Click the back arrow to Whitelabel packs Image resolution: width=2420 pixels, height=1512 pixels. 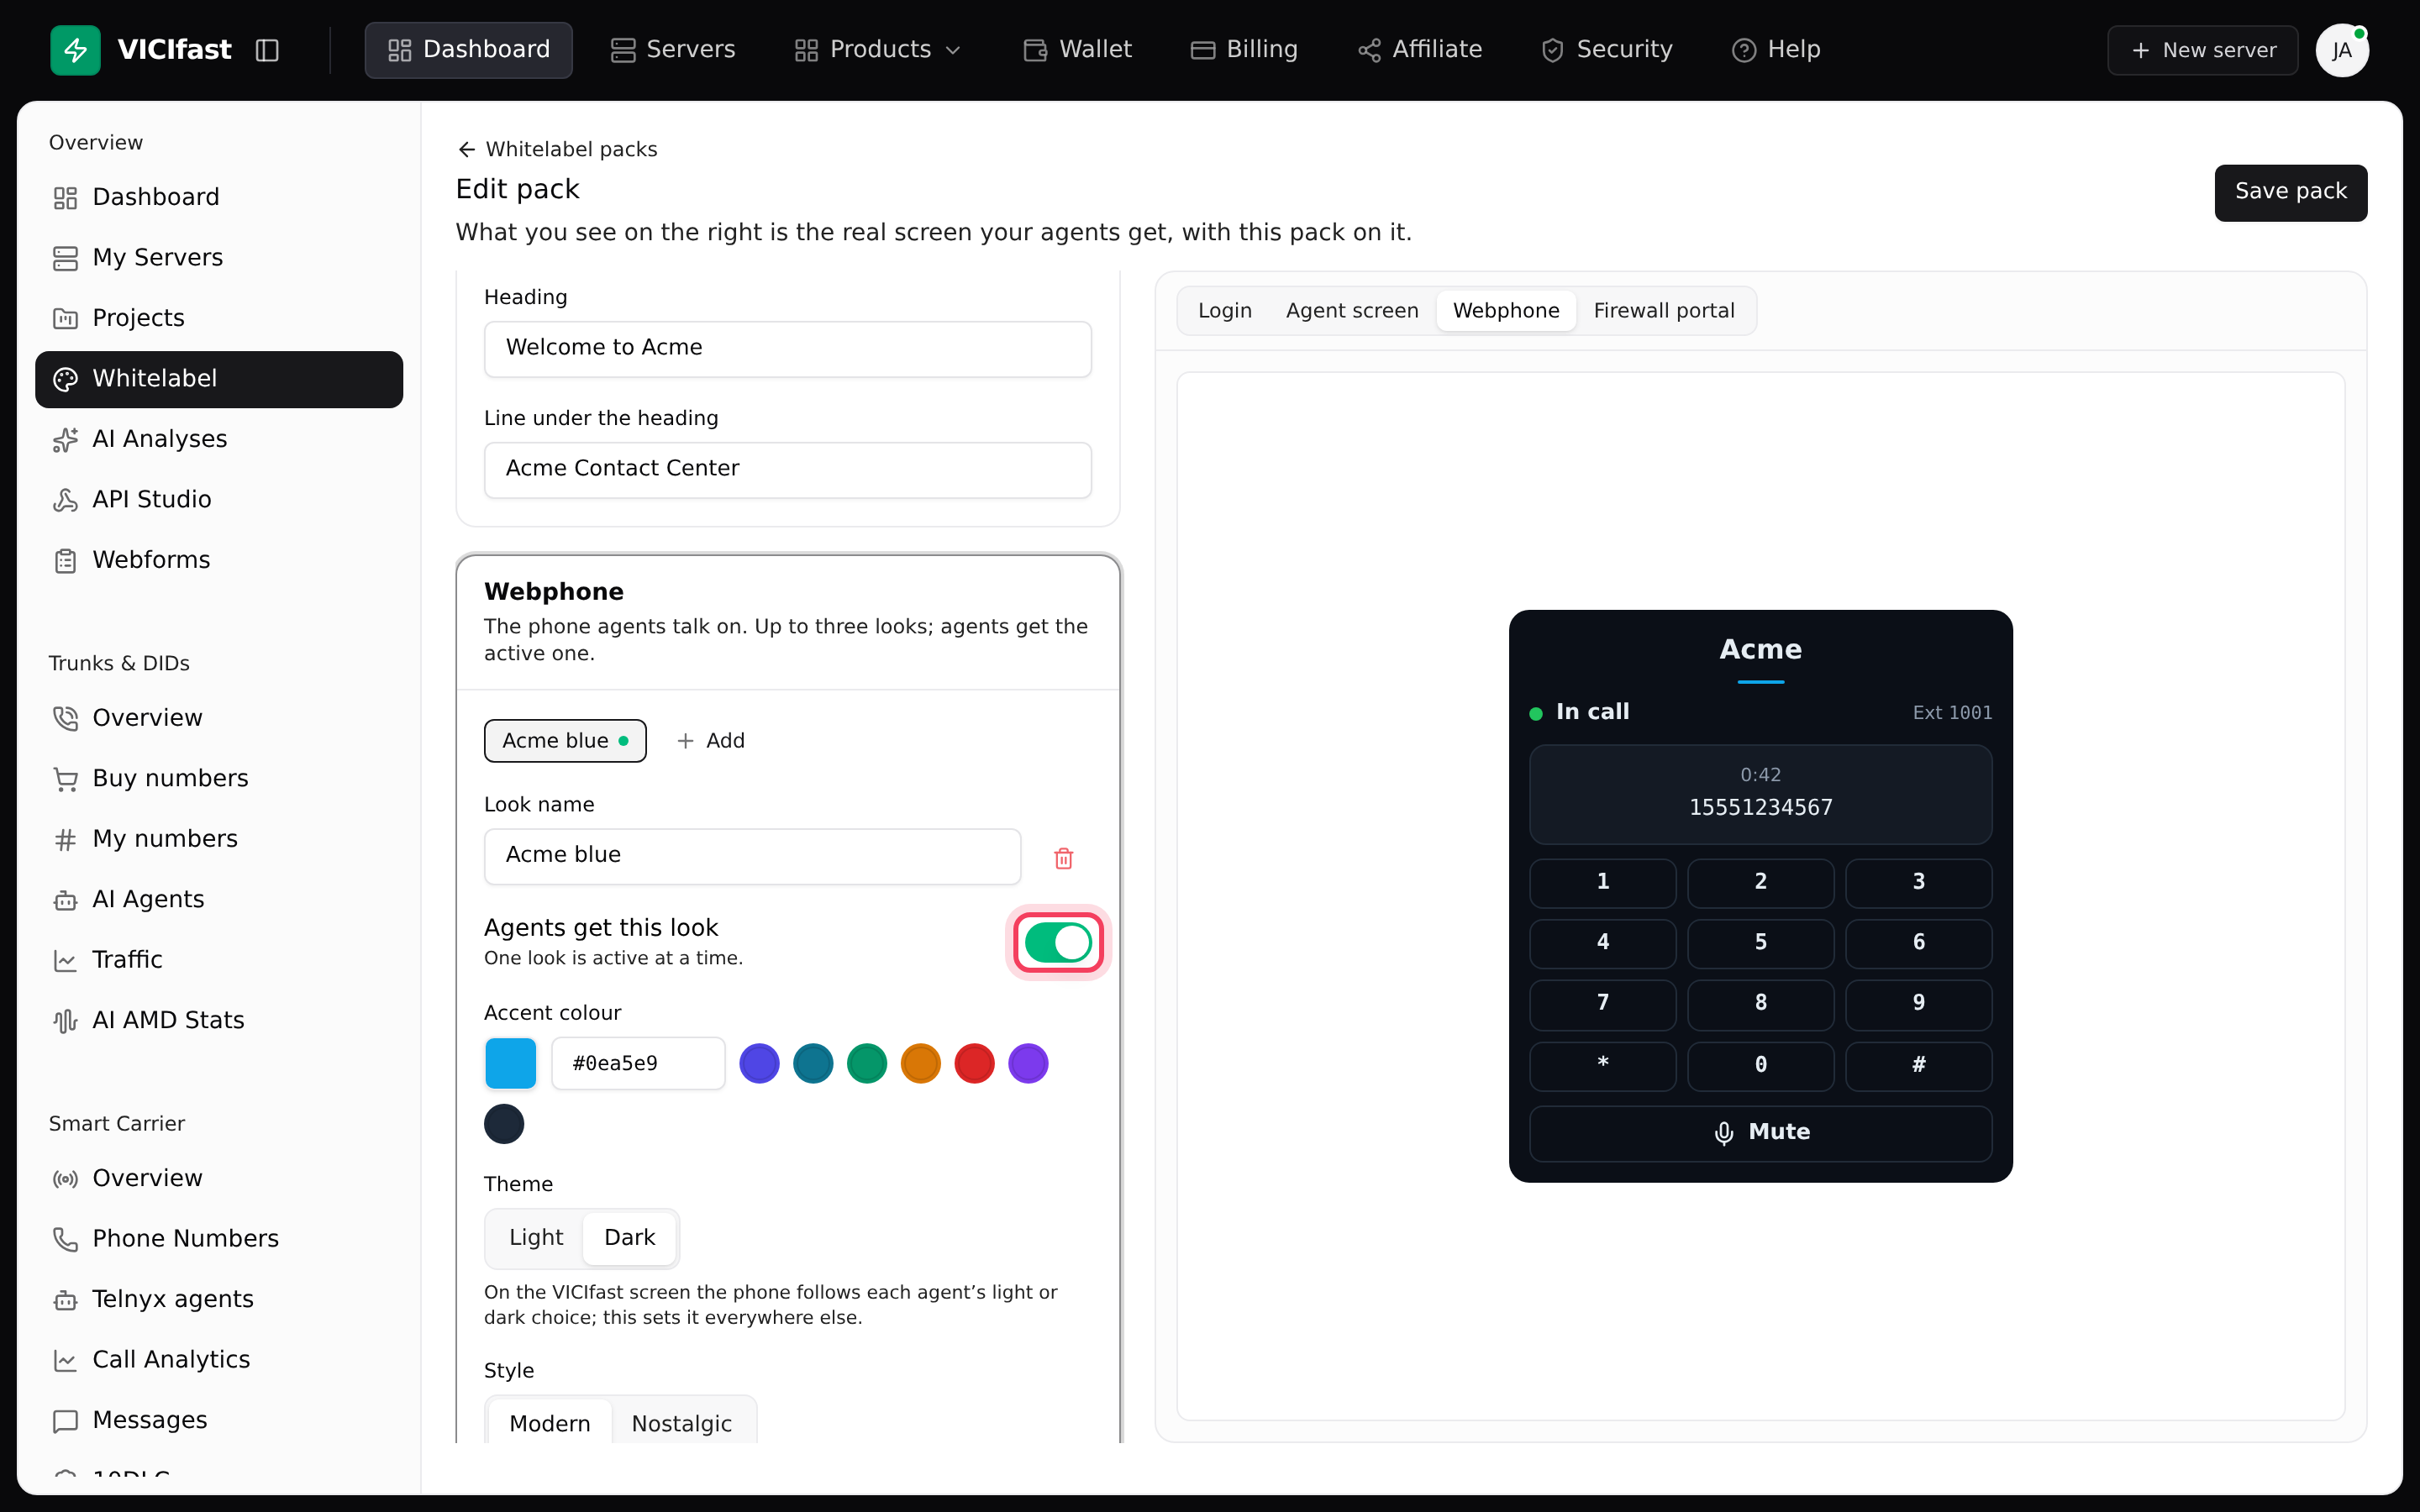click(x=466, y=149)
